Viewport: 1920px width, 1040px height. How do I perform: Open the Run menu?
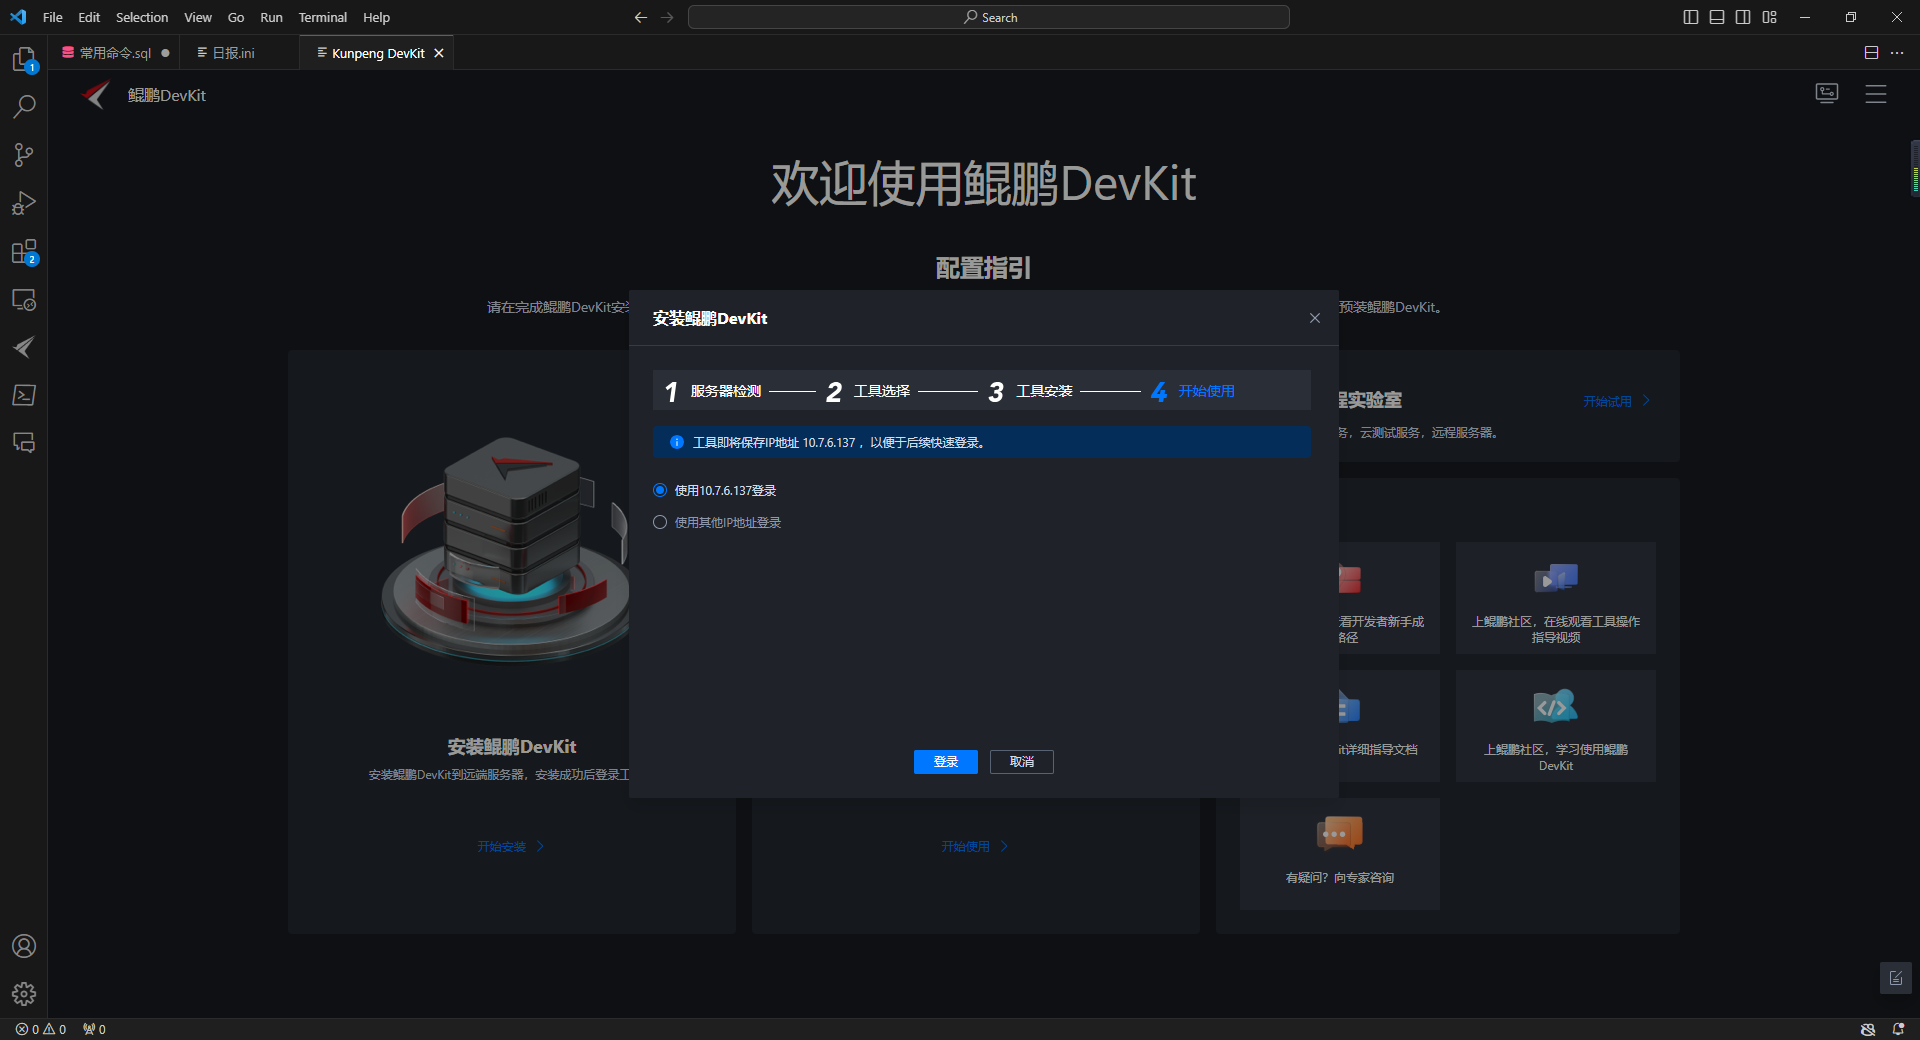(271, 17)
